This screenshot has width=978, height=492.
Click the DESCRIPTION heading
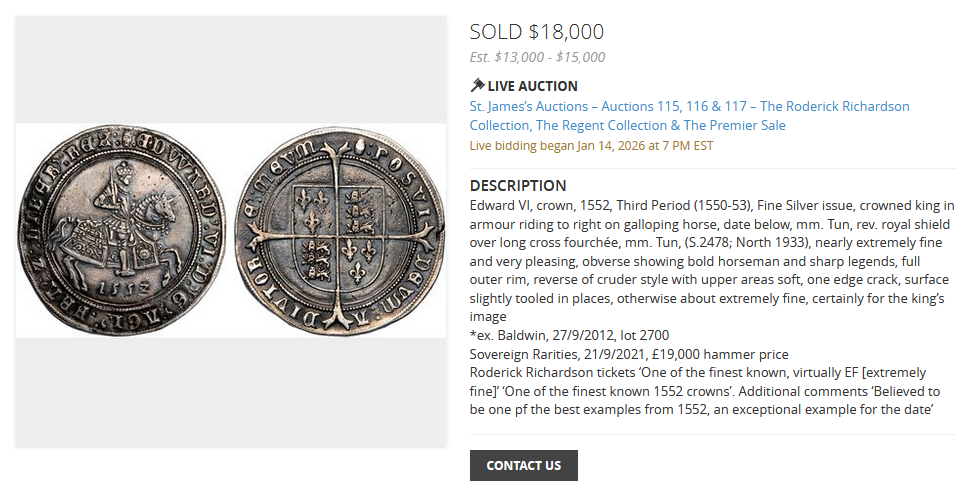(518, 185)
